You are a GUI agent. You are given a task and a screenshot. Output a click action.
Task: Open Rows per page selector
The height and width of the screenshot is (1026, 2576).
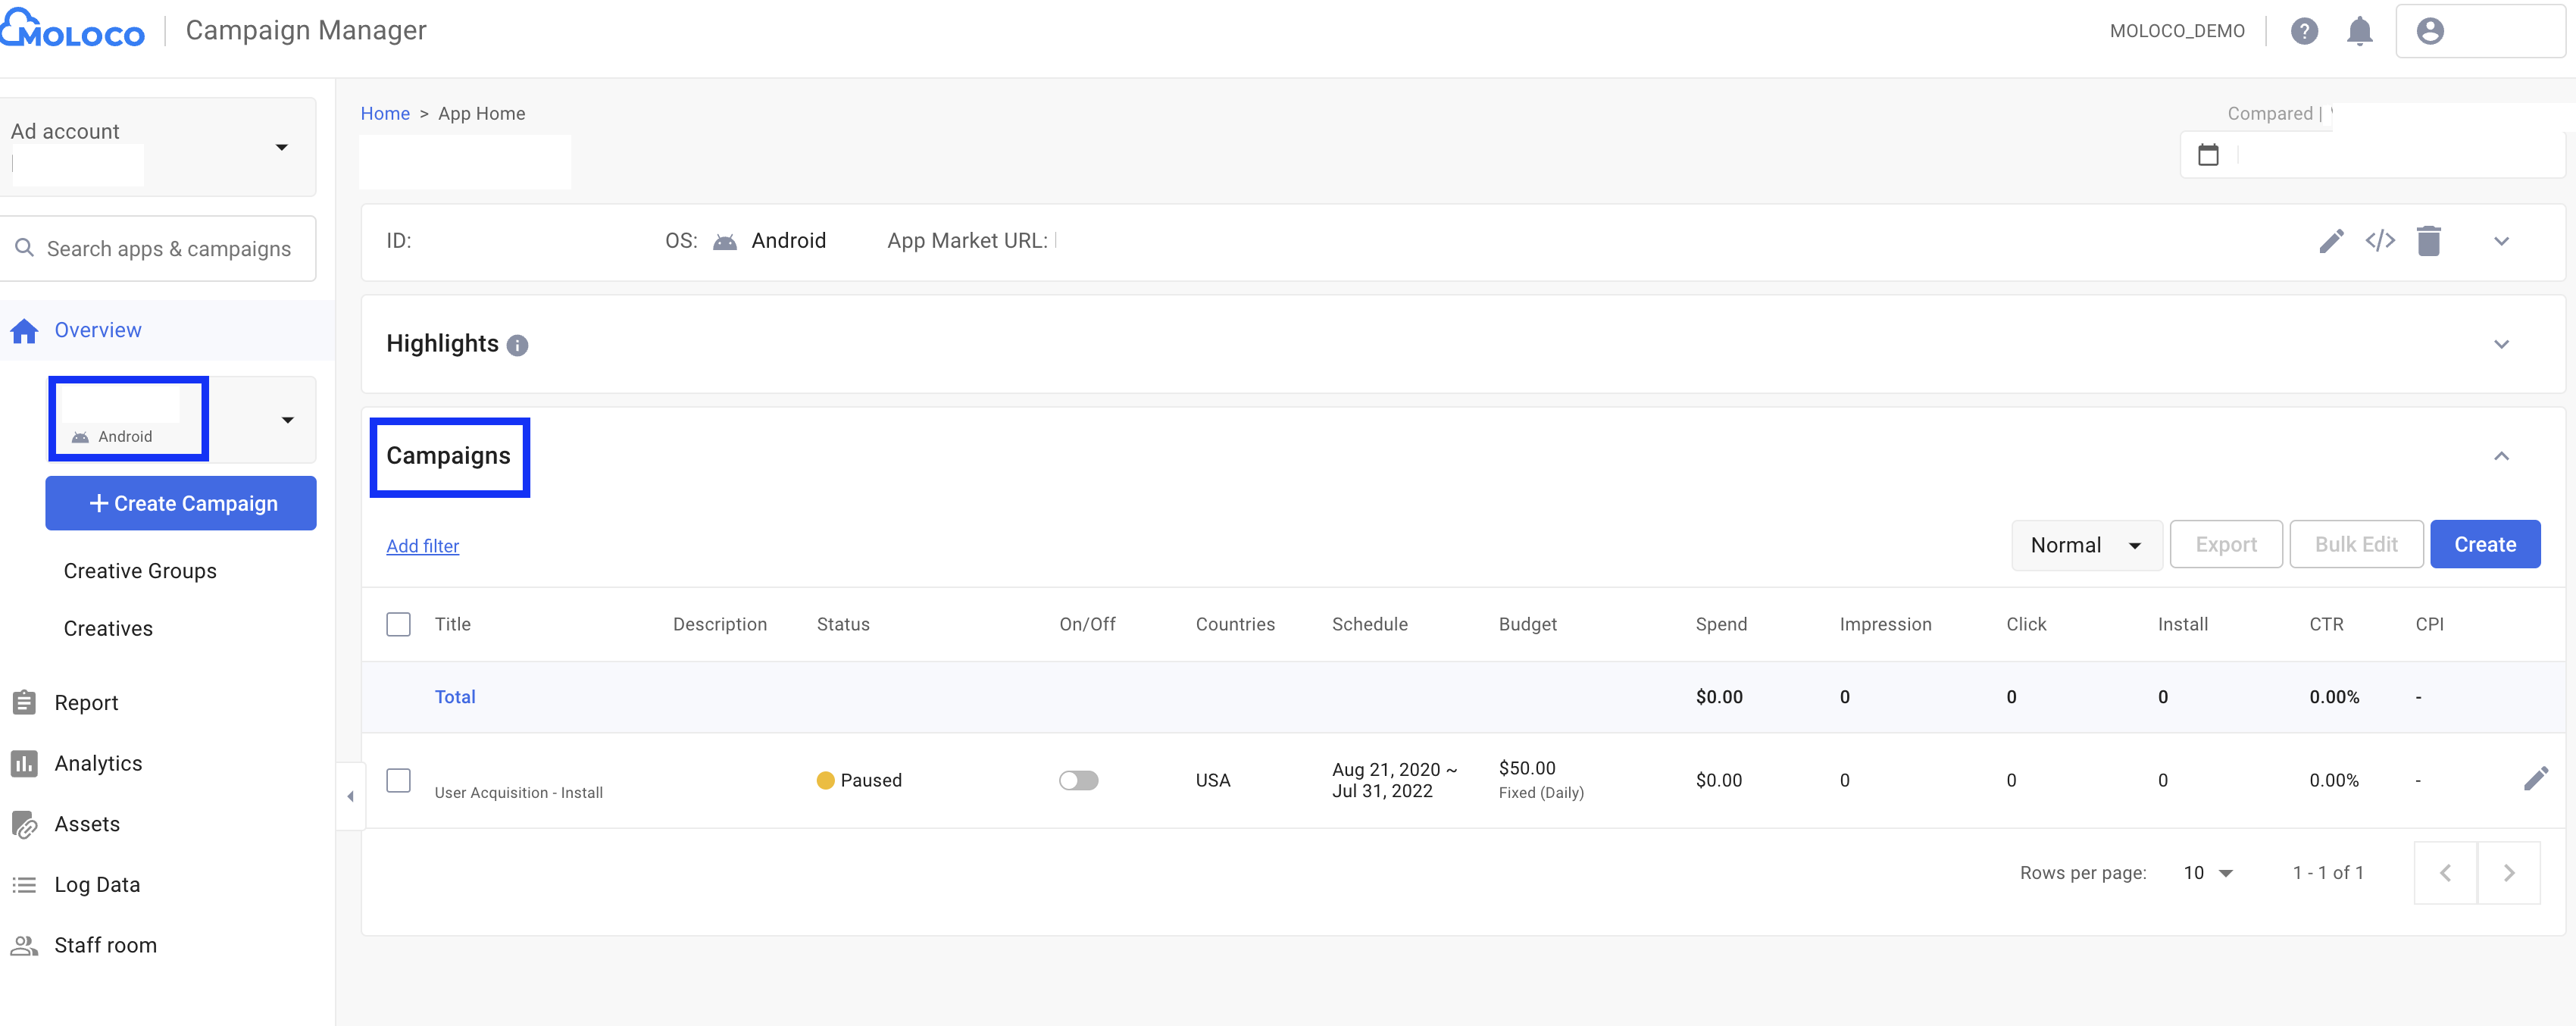pyautogui.click(x=2208, y=873)
